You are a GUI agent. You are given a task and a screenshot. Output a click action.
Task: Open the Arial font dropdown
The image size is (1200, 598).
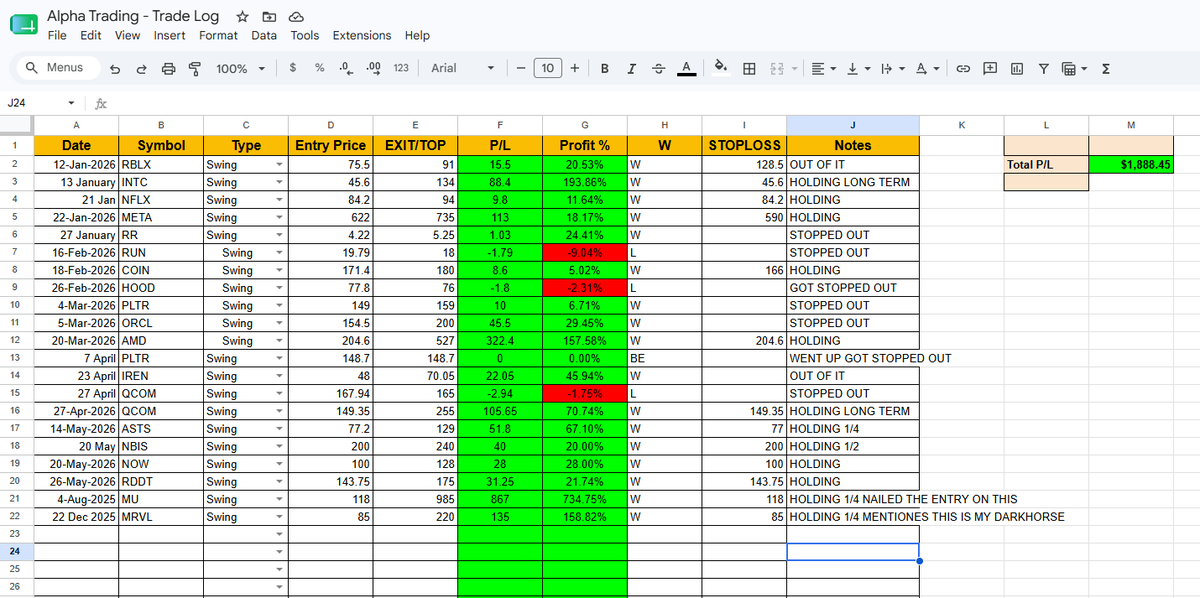[462, 68]
